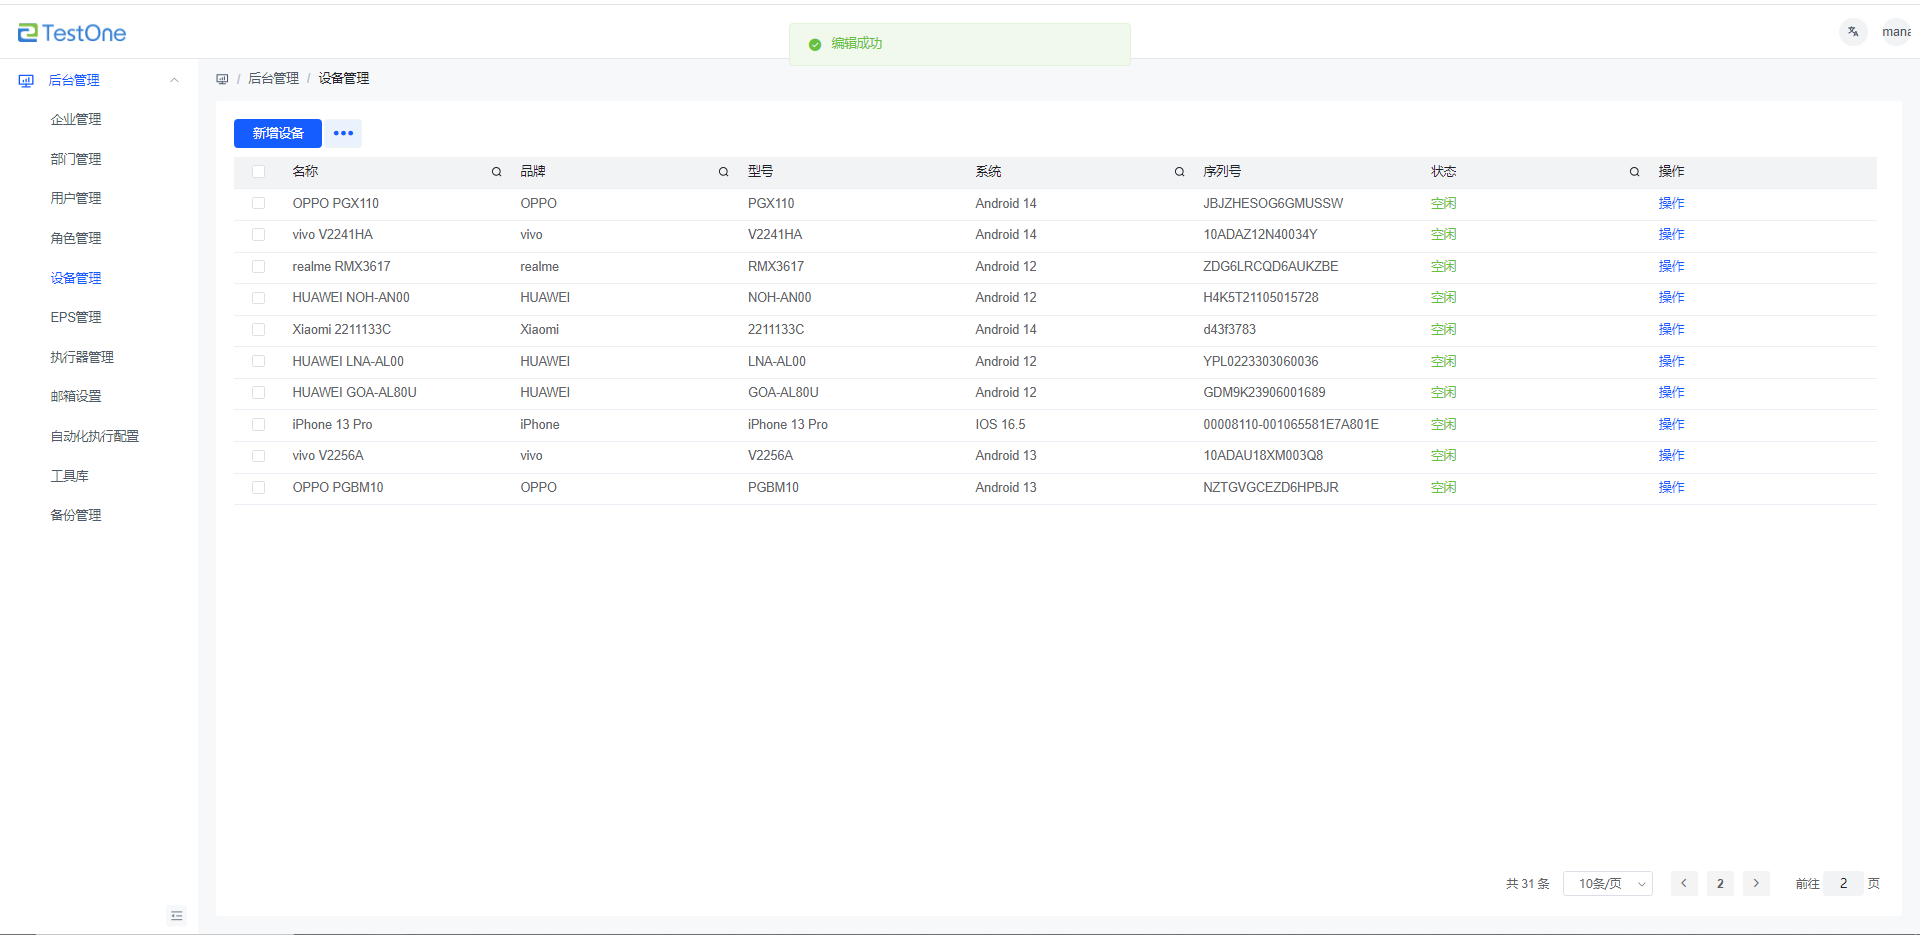Check the OPPO PGX110 row checkbox

click(258, 203)
